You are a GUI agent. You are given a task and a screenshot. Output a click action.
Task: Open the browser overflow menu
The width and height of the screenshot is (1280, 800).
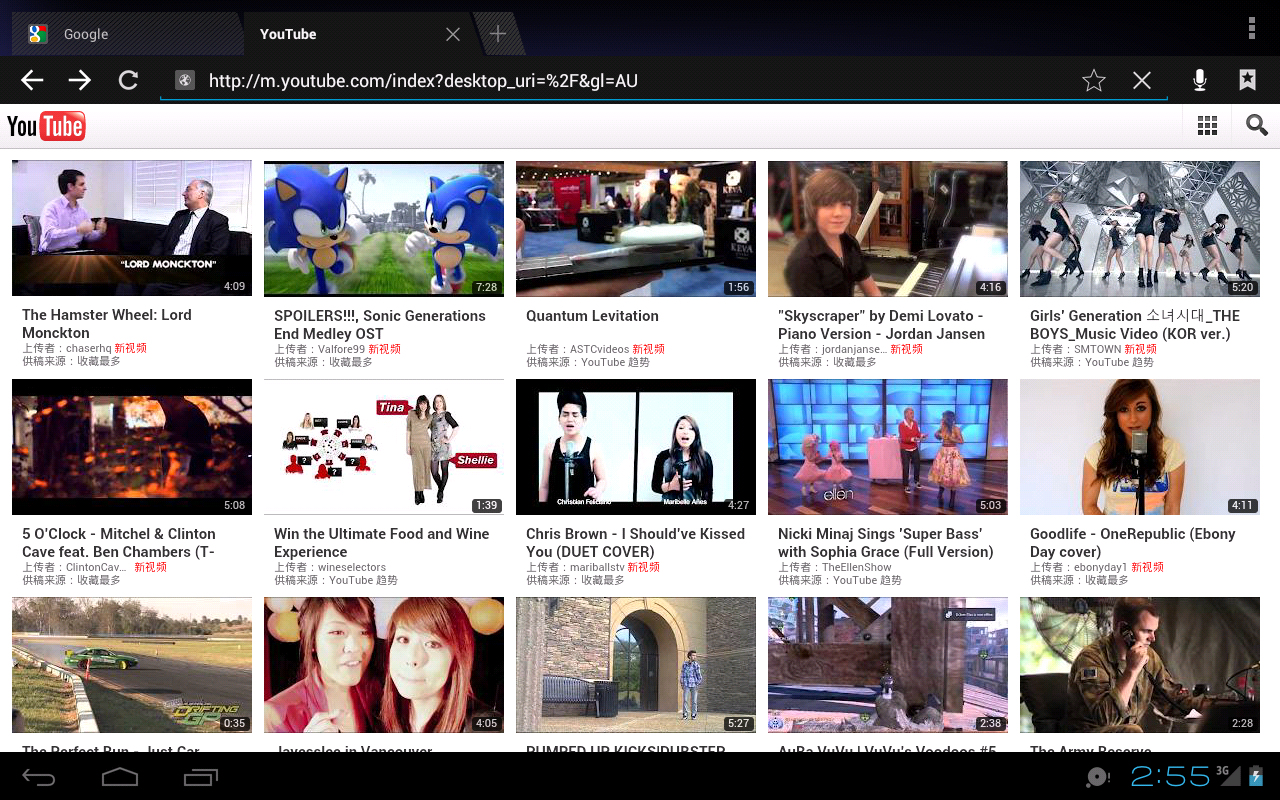click(x=1251, y=28)
